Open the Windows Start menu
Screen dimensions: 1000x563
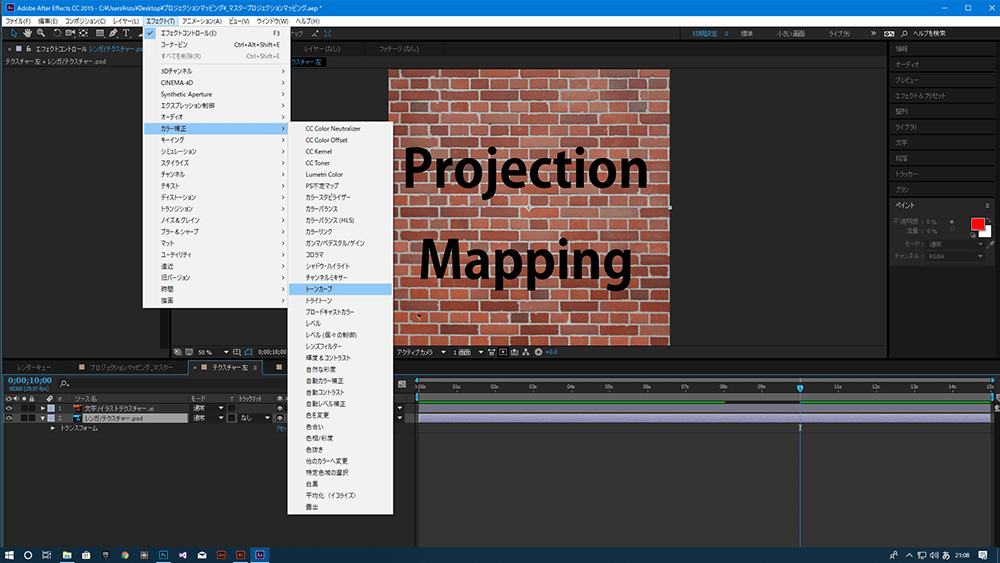pyautogui.click(x=9, y=554)
